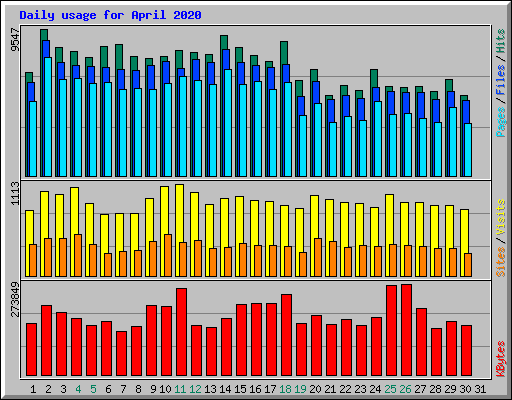Click the 'Hits' legend label

(x=500, y=41)
